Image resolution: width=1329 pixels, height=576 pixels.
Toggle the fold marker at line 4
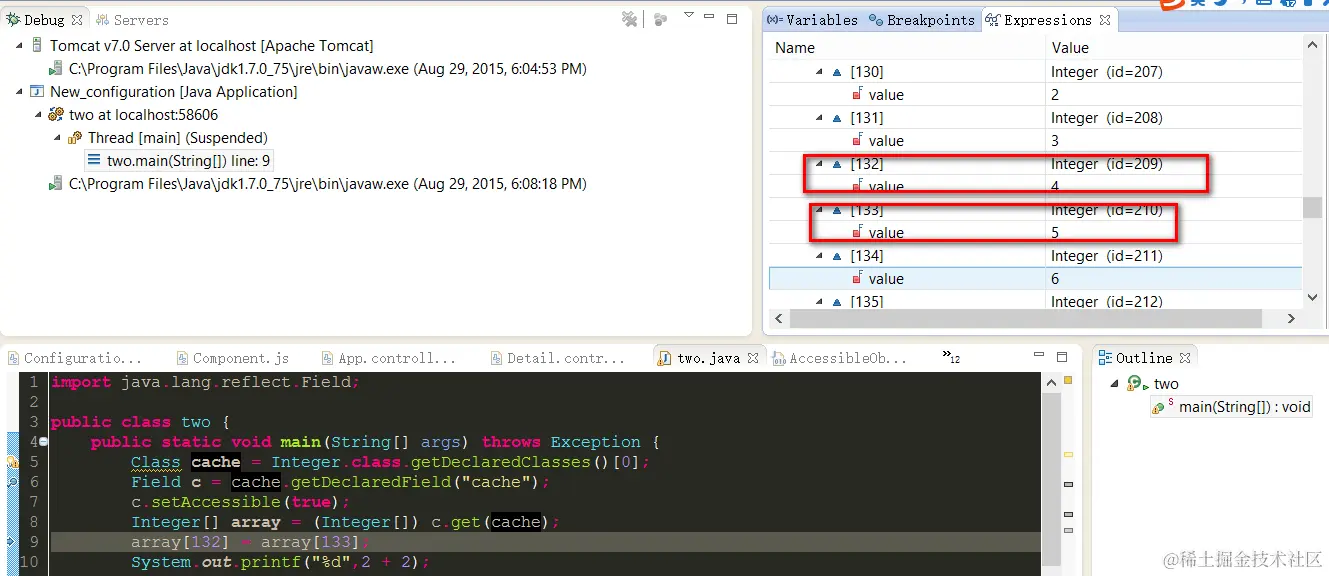pos(44,442)
